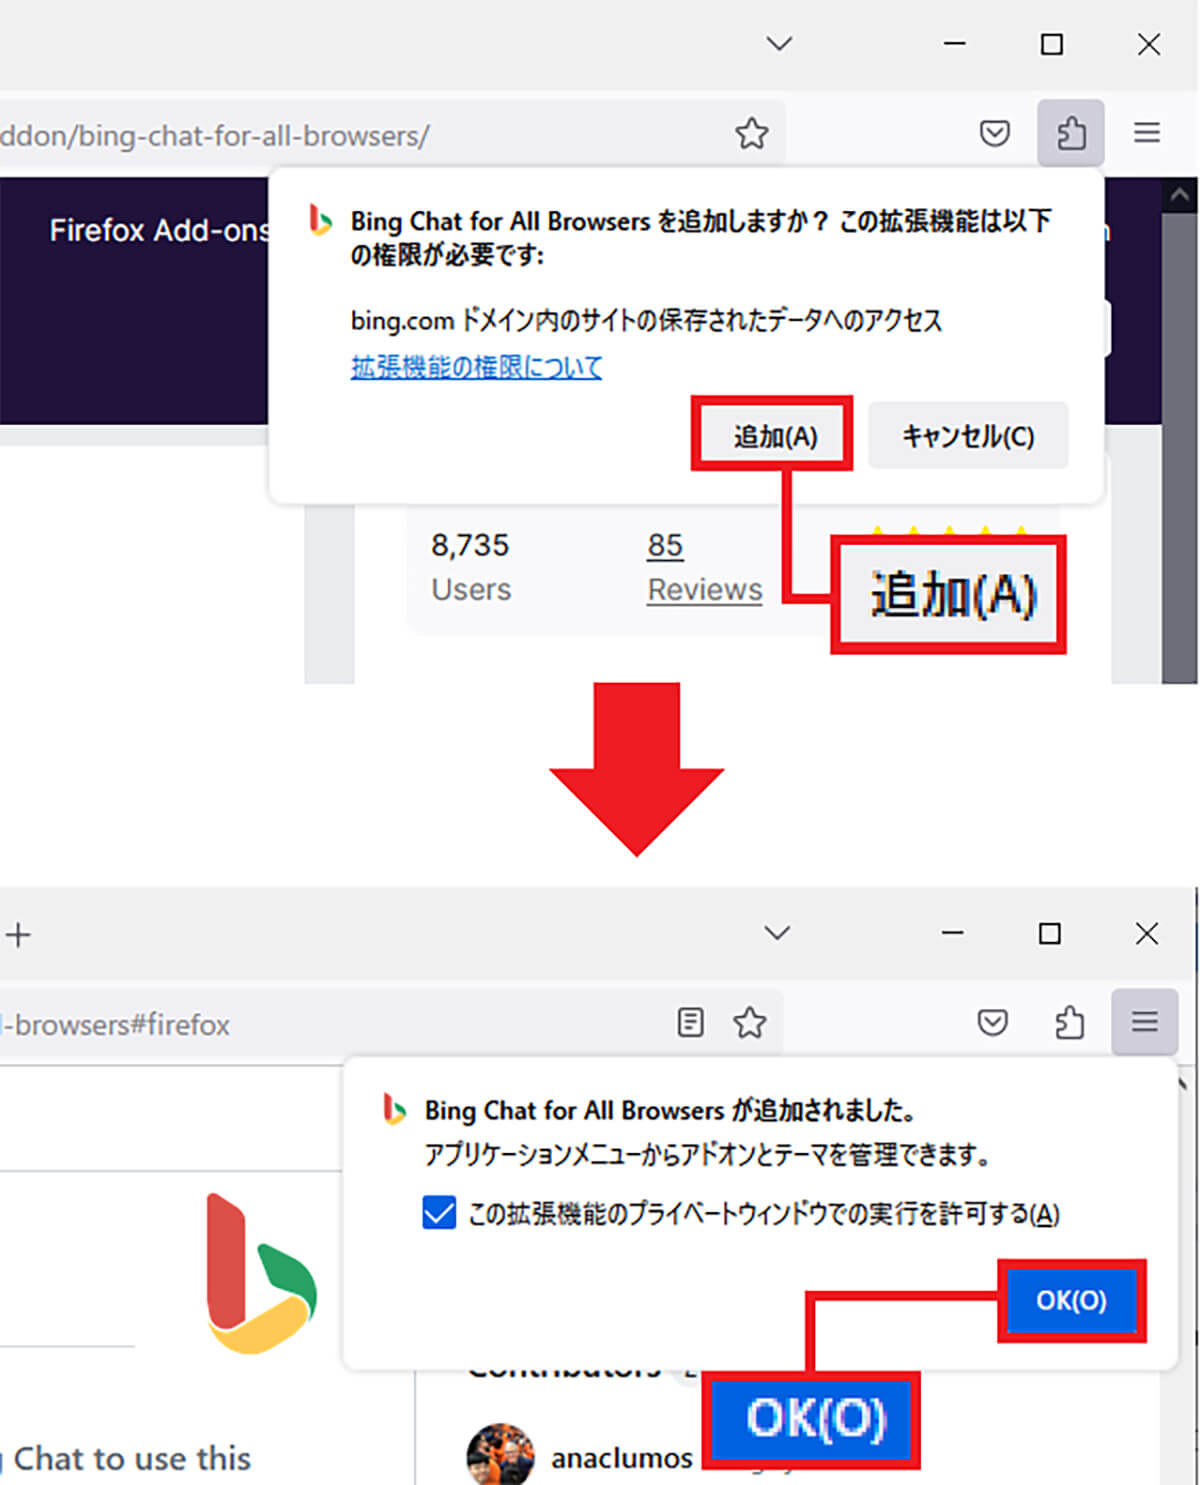Uncheck the private window permission checkbox

tap(439, 1213)
